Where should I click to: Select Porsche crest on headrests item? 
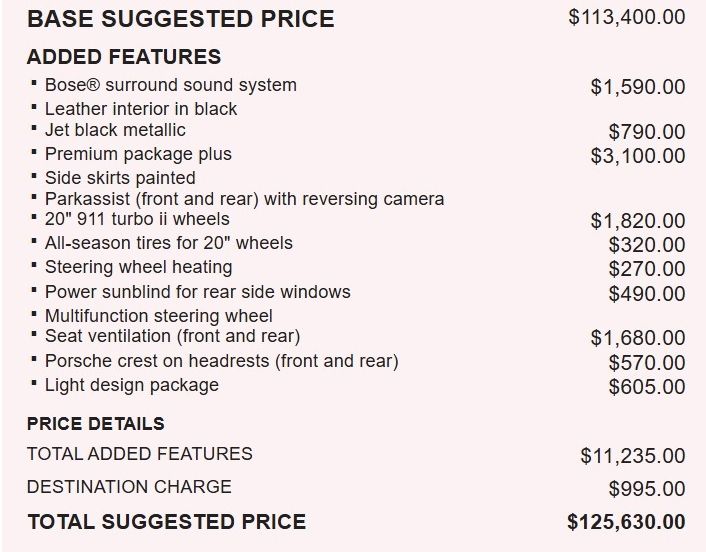point(221,361)
